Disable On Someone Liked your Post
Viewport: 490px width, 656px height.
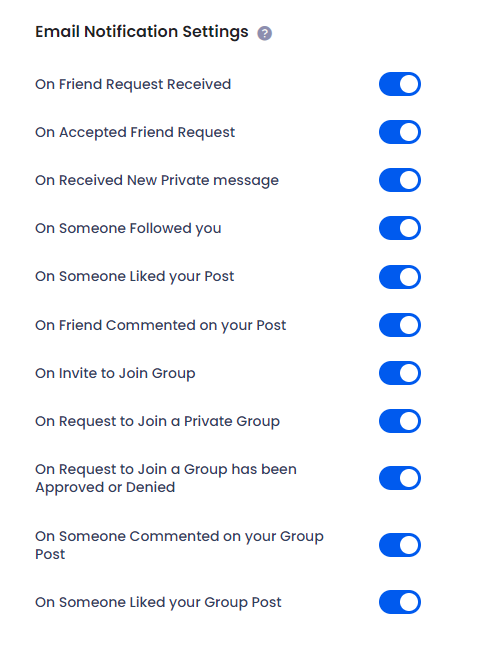(400, 277)
